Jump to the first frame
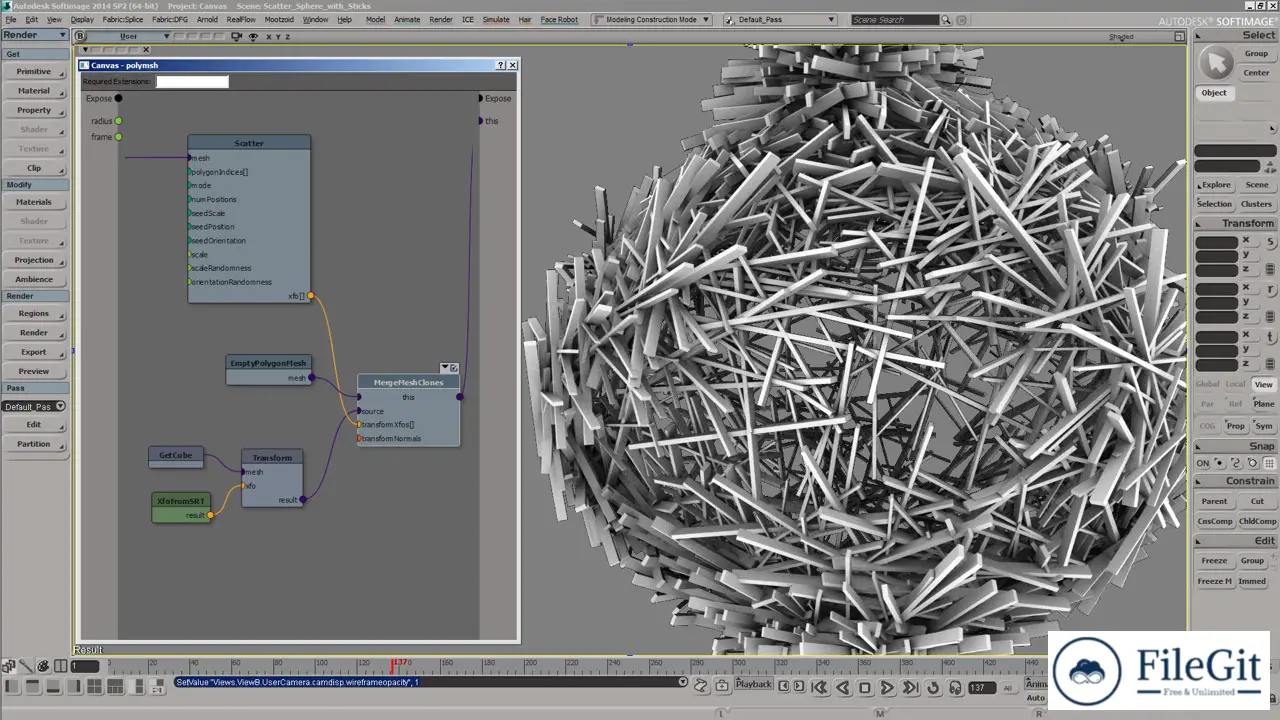The width and height of the screenshot is (1280, 720). coord(819,688)
